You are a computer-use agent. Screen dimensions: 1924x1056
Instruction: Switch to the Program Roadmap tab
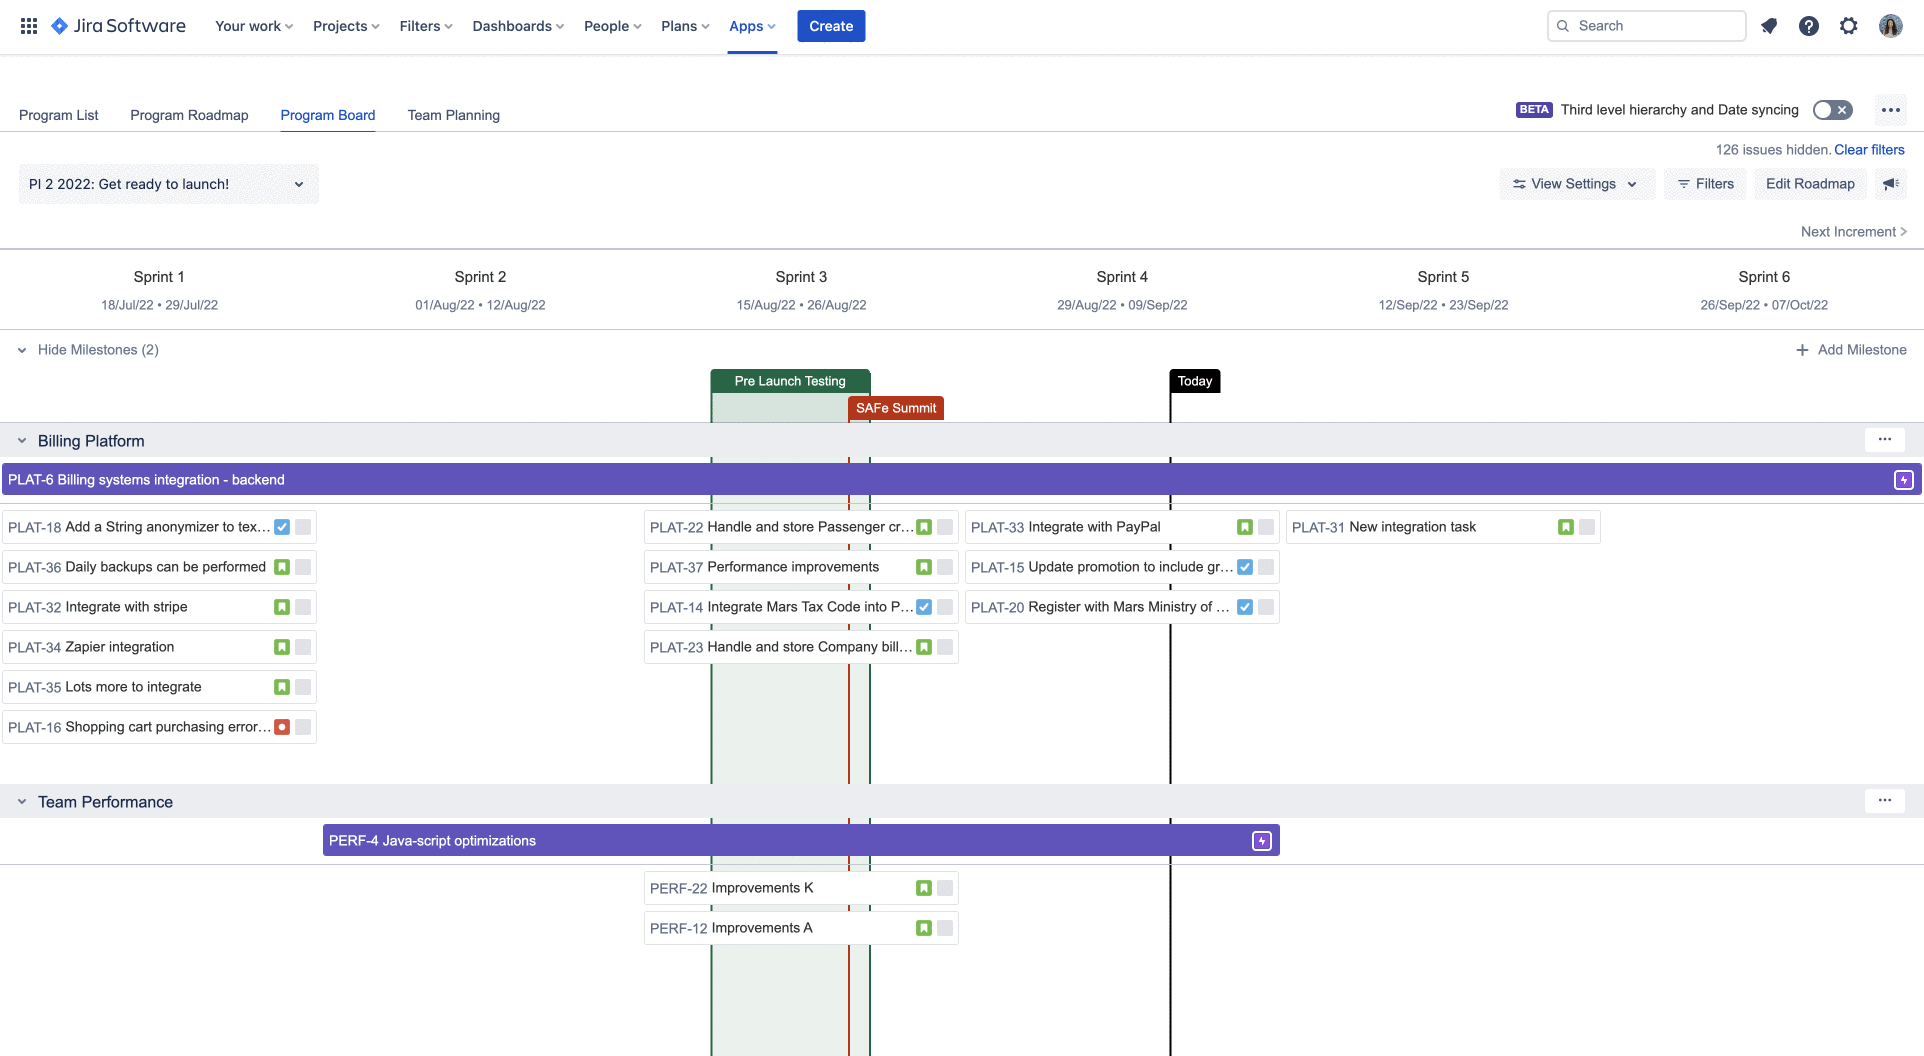189,115
